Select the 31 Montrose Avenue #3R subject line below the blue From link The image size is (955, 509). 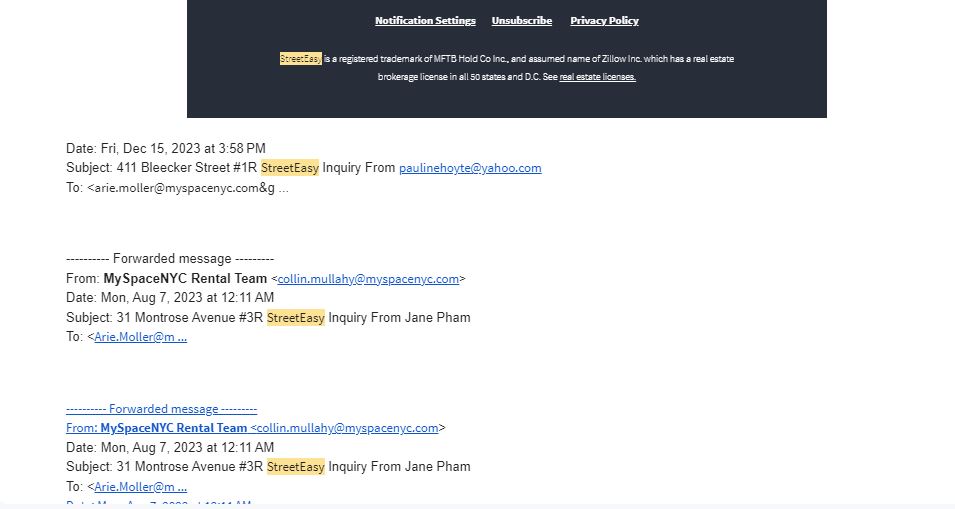[x=268, y=467]
